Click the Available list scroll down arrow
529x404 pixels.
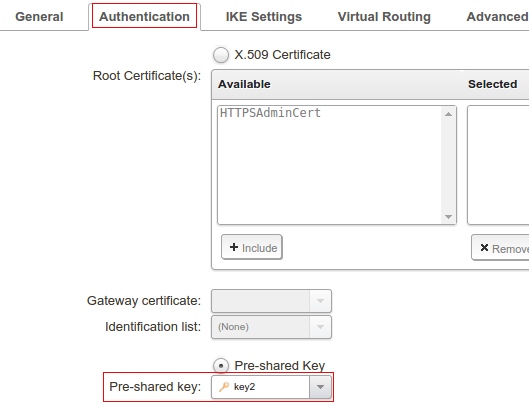(448, 217)
